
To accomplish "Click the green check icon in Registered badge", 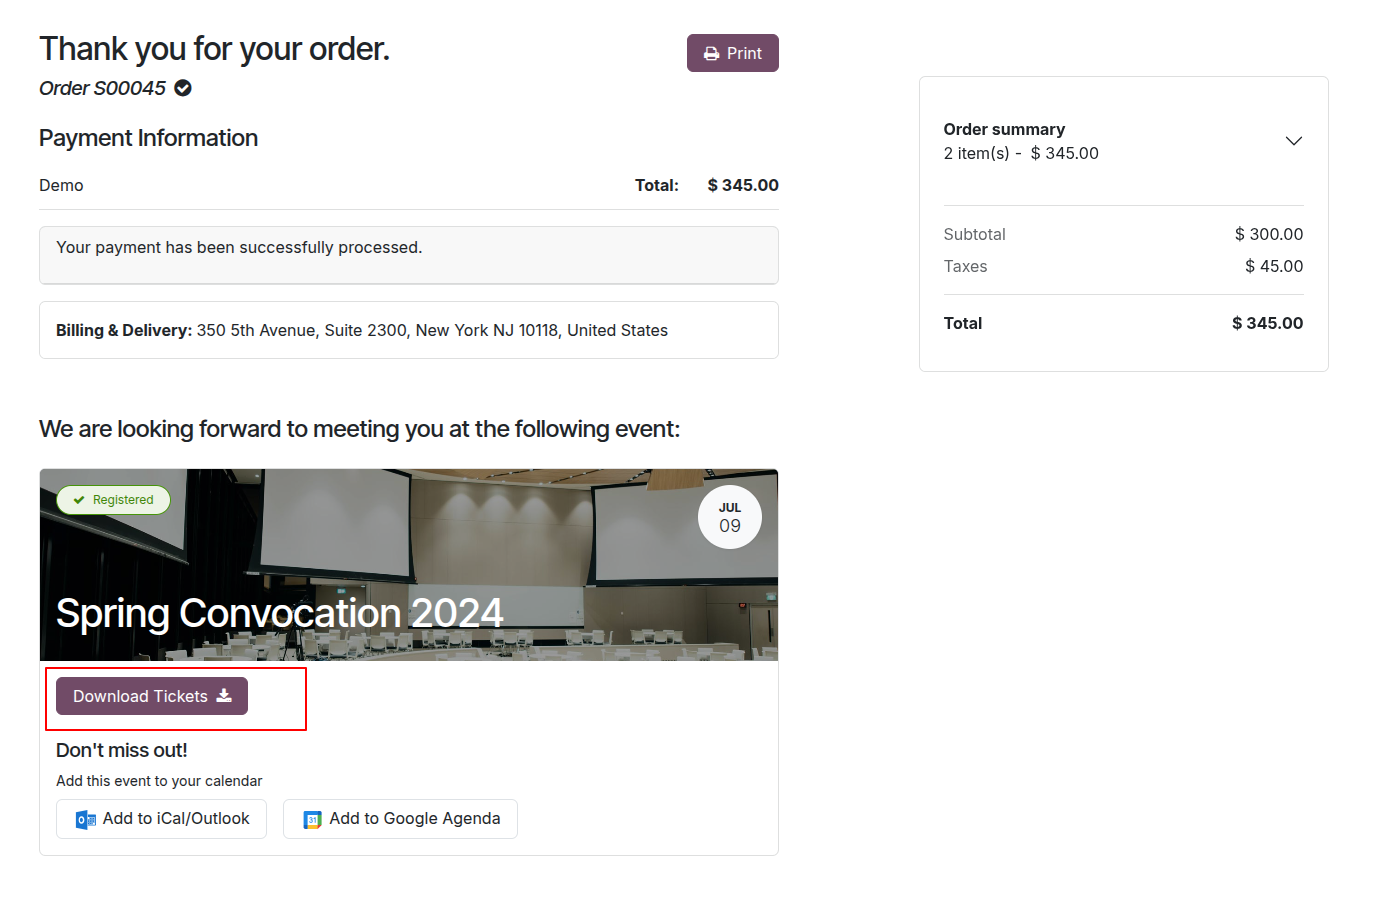I will coord(79,500).
